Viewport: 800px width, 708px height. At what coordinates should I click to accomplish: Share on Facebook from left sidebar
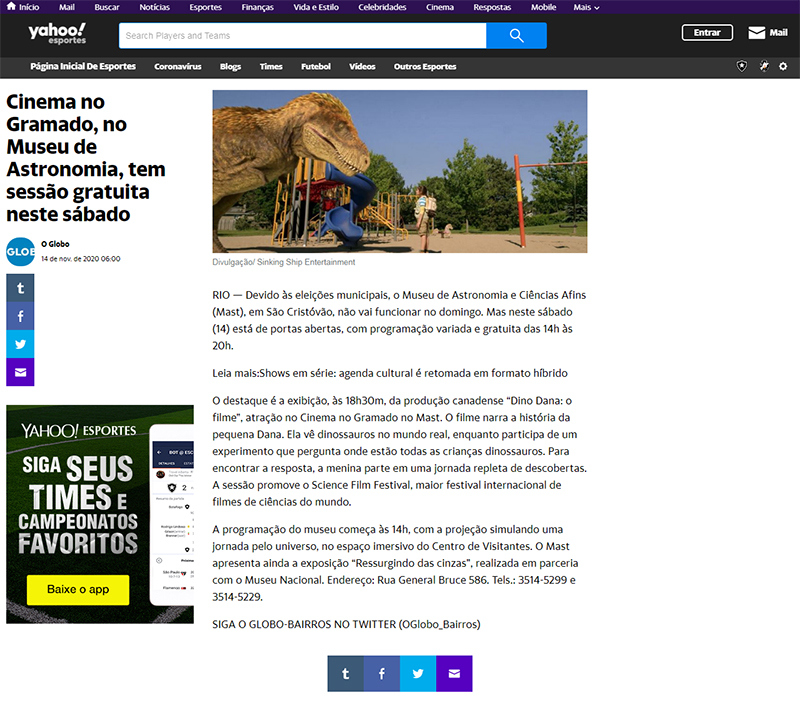20,317
